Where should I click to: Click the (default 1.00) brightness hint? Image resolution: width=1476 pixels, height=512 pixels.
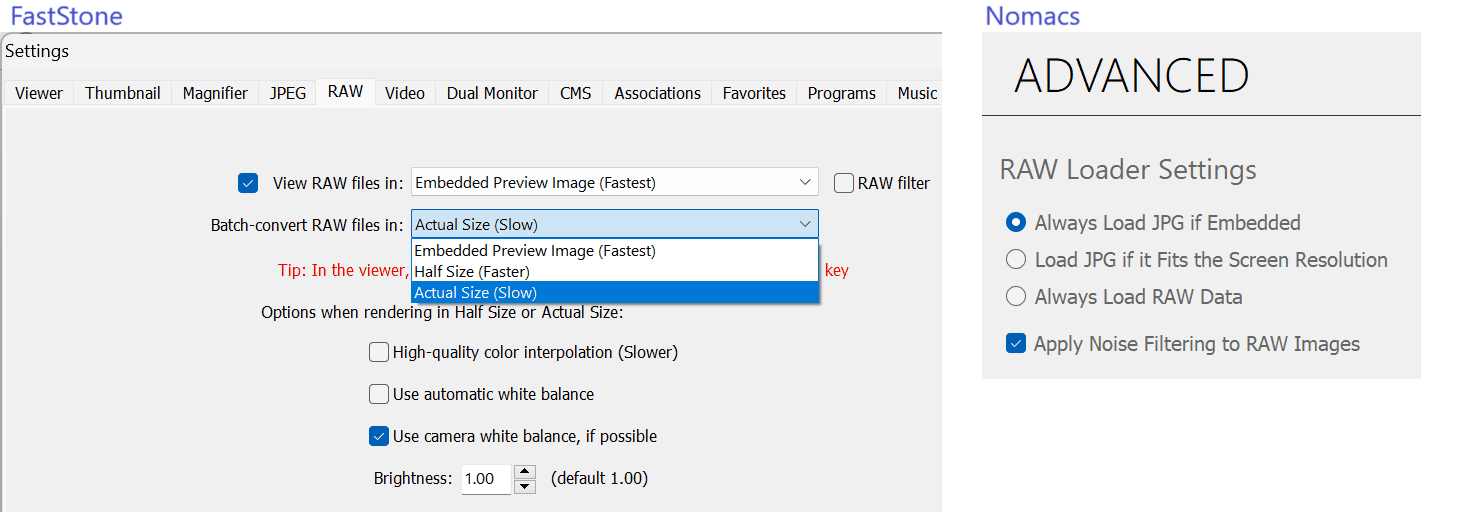(599, 478)
